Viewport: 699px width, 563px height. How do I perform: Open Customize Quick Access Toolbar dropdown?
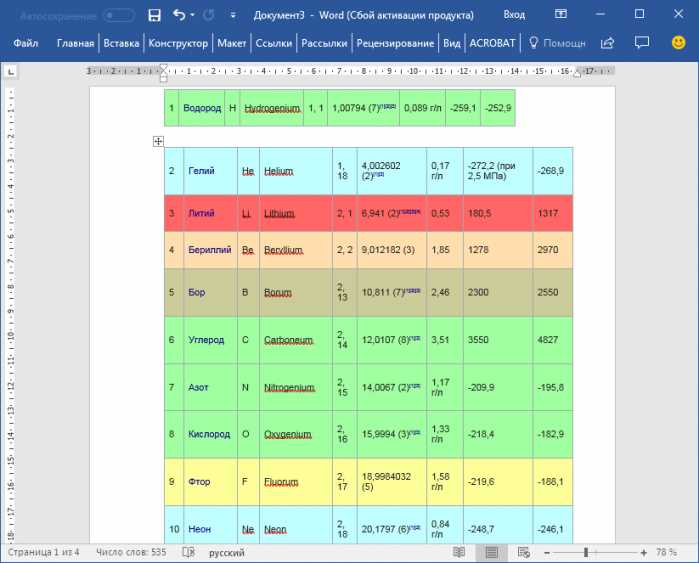pos(233,16)
